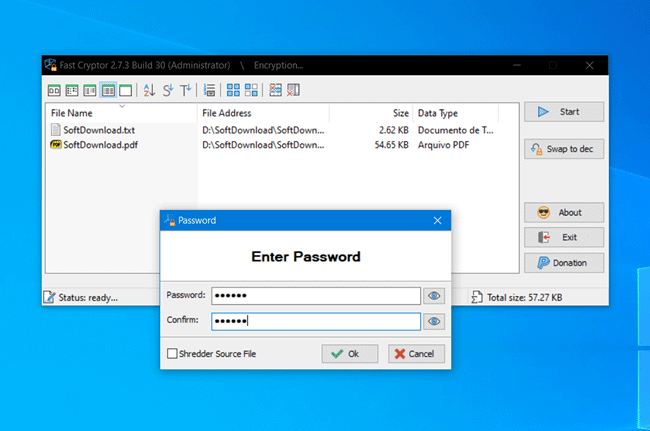Sort files by size (S arrow)
Viewport: 650px width, 431px height.
point(168,90)
